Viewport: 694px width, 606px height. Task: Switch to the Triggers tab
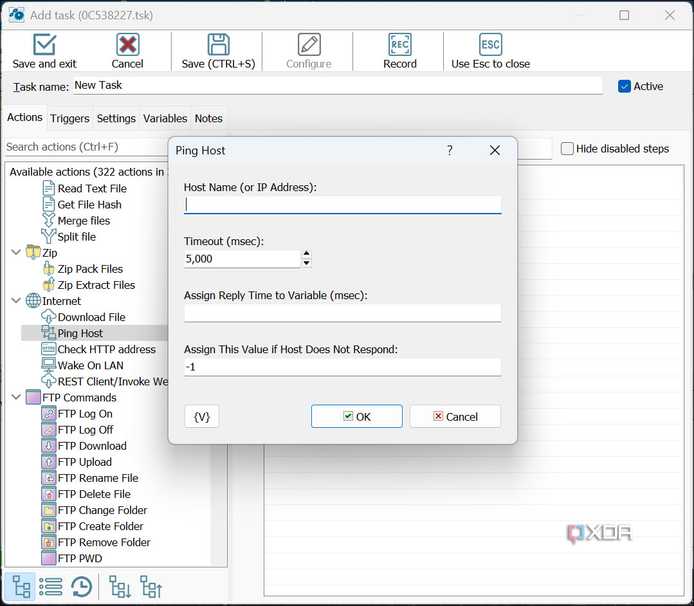click(69, 119)
